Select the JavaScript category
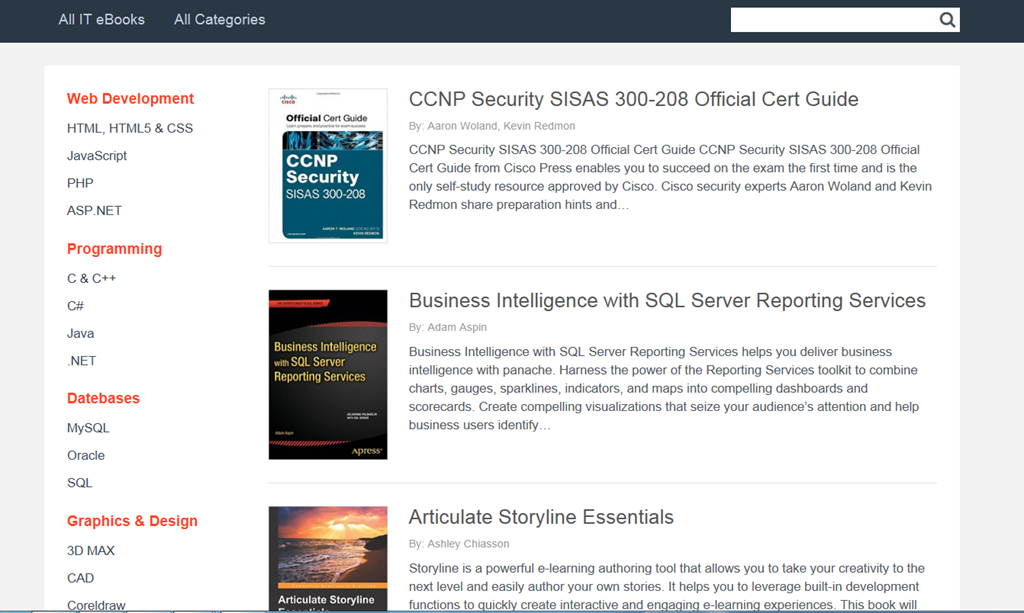Screen dimensions: 1024x613 (97, 156)
